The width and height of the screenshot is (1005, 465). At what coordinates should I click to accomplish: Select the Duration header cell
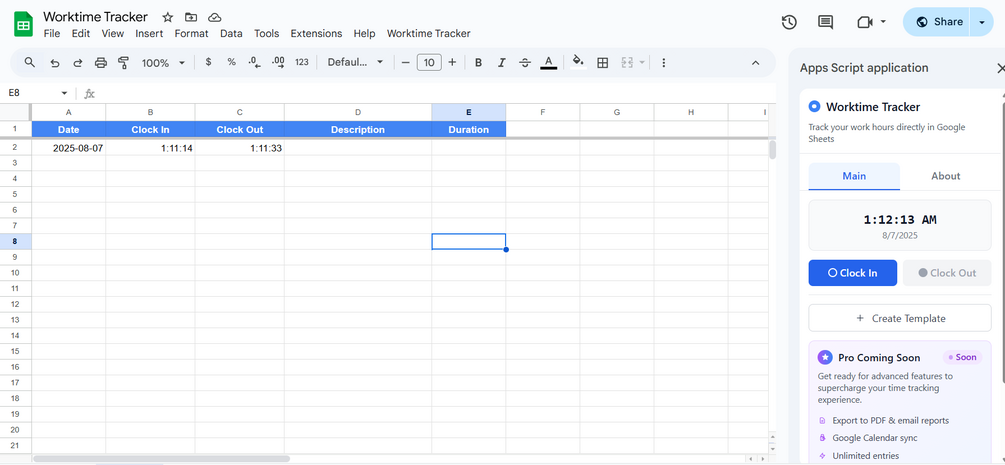(469, 130)
